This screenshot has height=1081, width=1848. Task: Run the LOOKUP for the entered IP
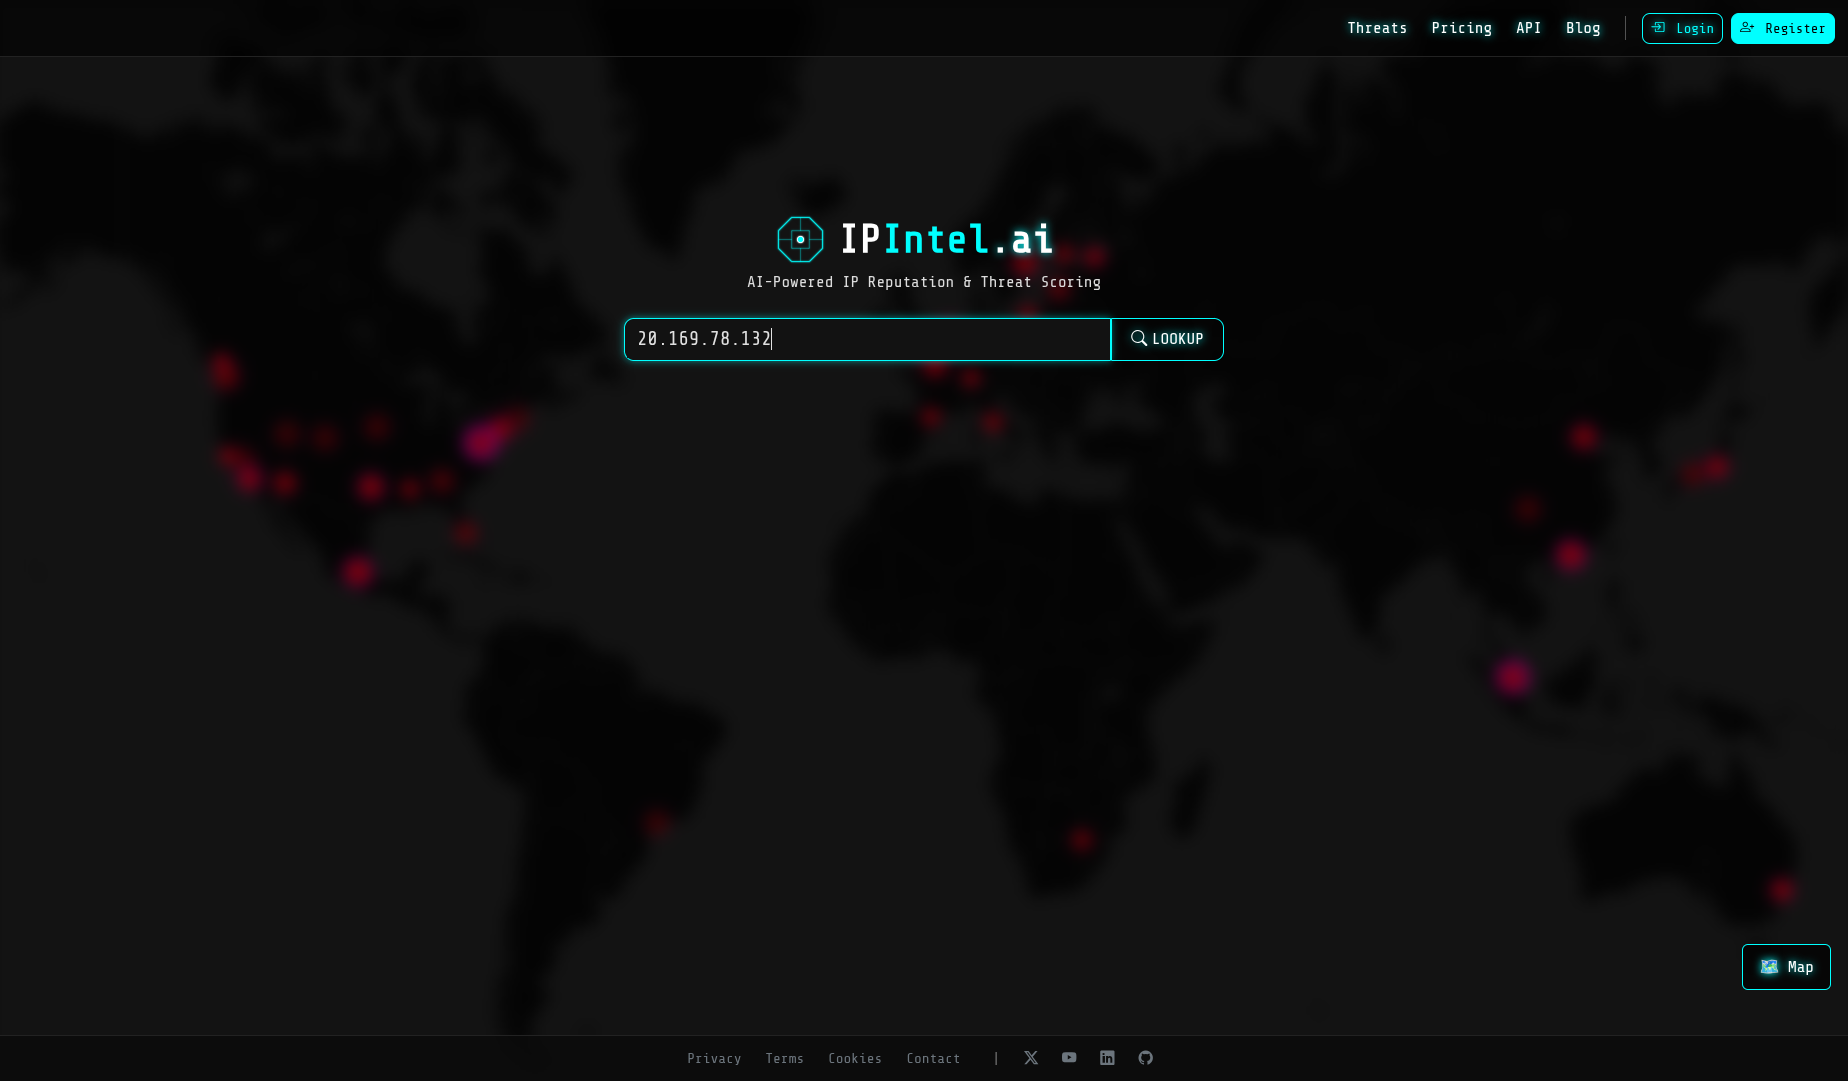click(1167, 339)
